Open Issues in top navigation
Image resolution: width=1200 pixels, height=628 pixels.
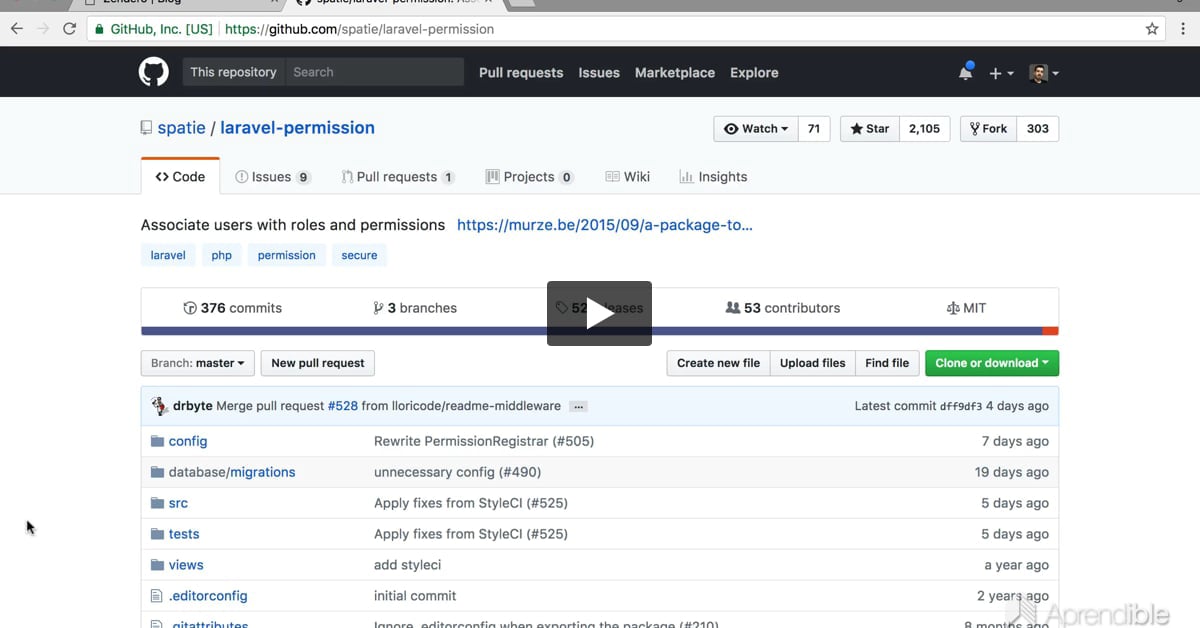click(599, 73)
